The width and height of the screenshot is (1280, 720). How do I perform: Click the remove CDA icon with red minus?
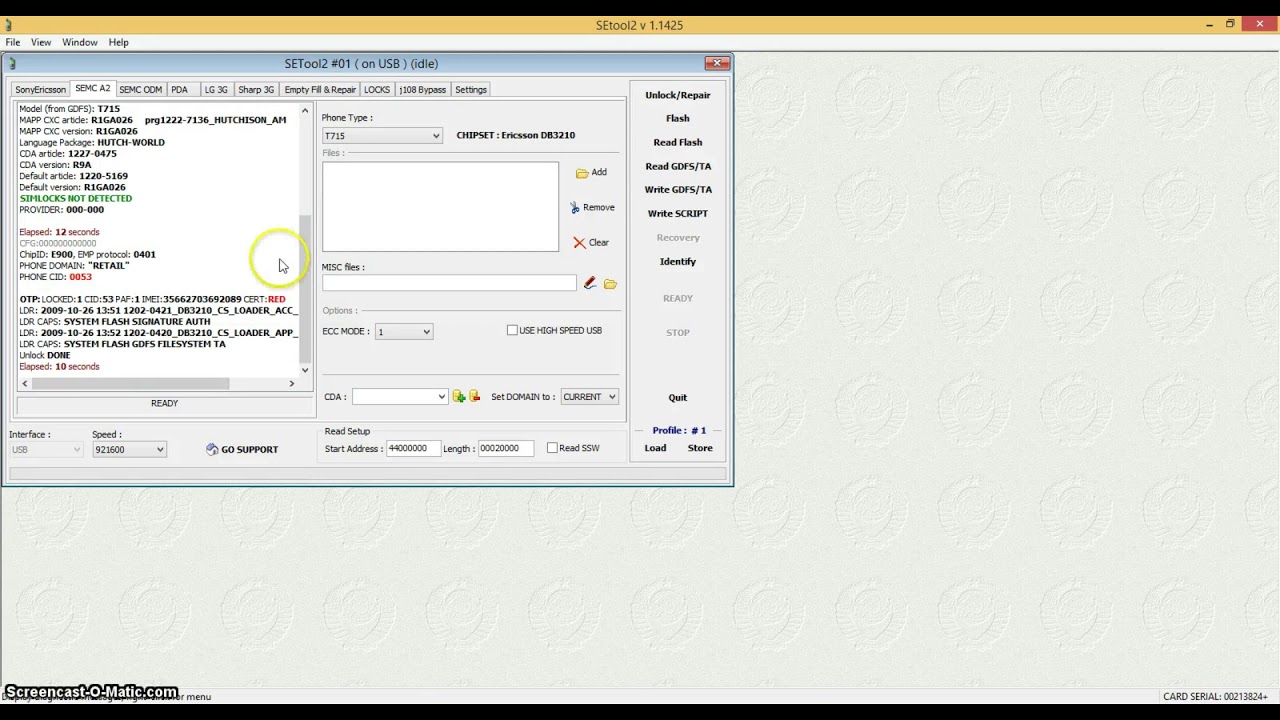click(475, 397)
